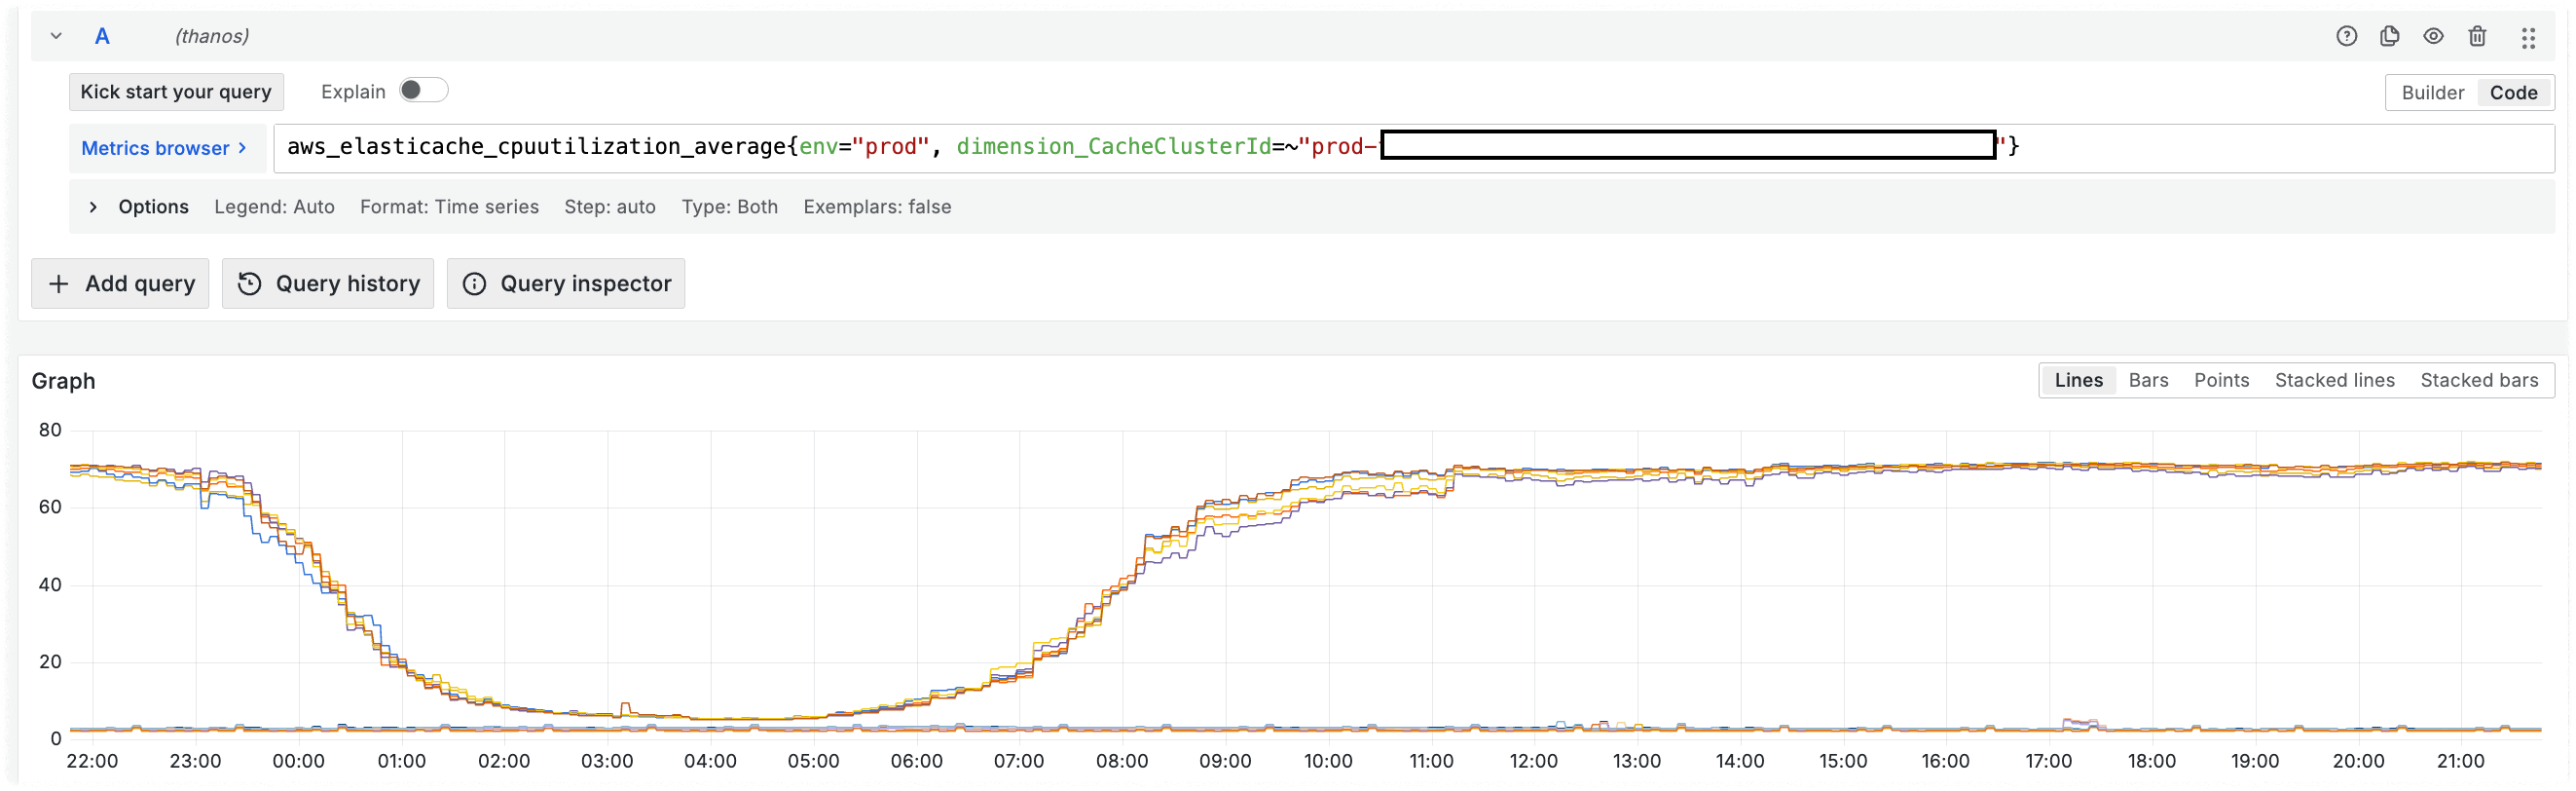Click Kick start your query button
The height and width of the screenshot is (791, 2576).
176,92
